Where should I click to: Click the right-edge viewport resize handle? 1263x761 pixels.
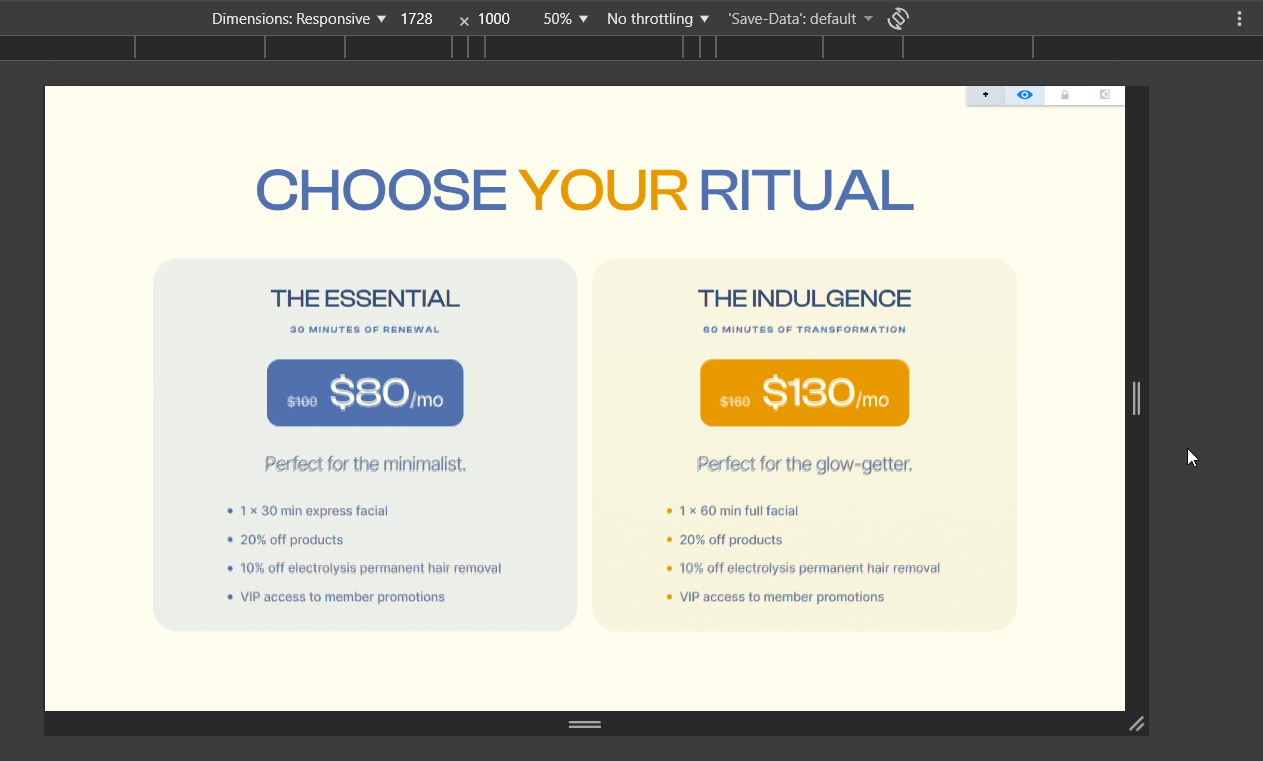point(1136,398)
